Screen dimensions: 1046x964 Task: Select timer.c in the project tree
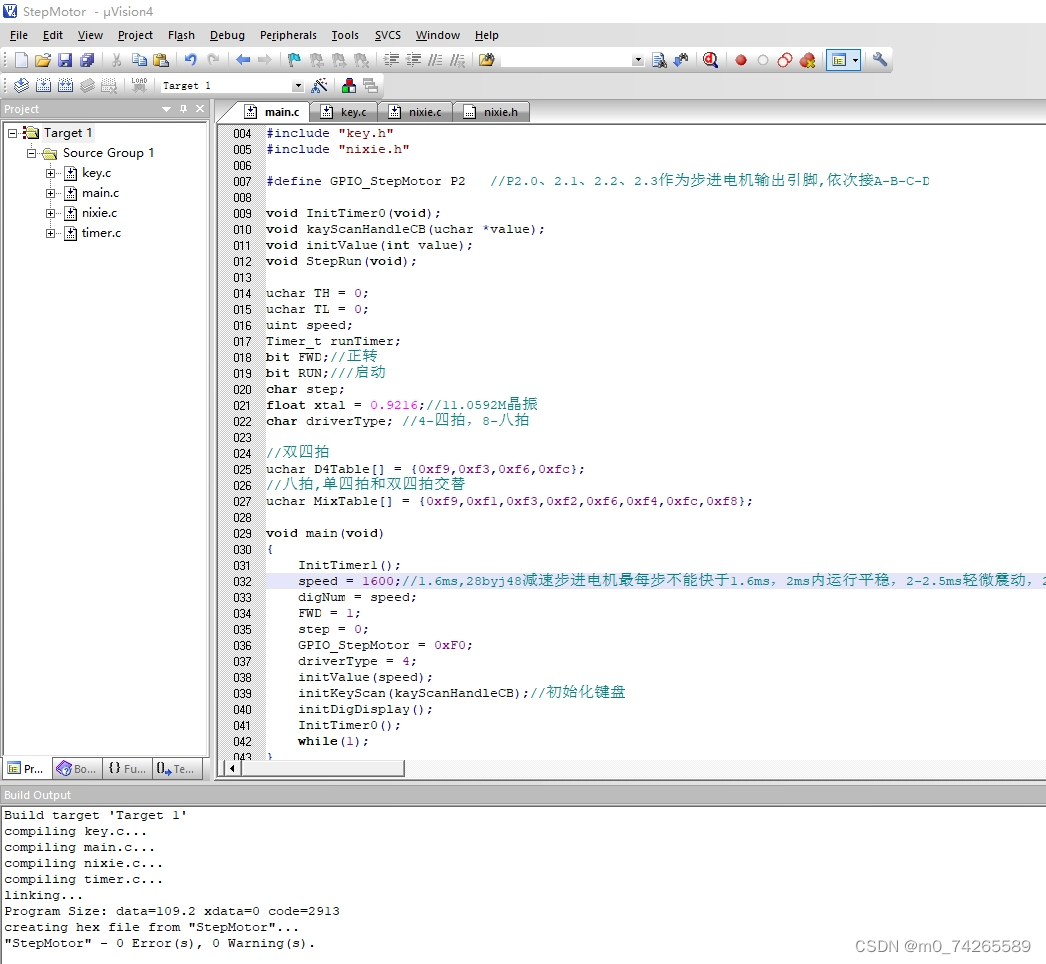pos(101,233)
